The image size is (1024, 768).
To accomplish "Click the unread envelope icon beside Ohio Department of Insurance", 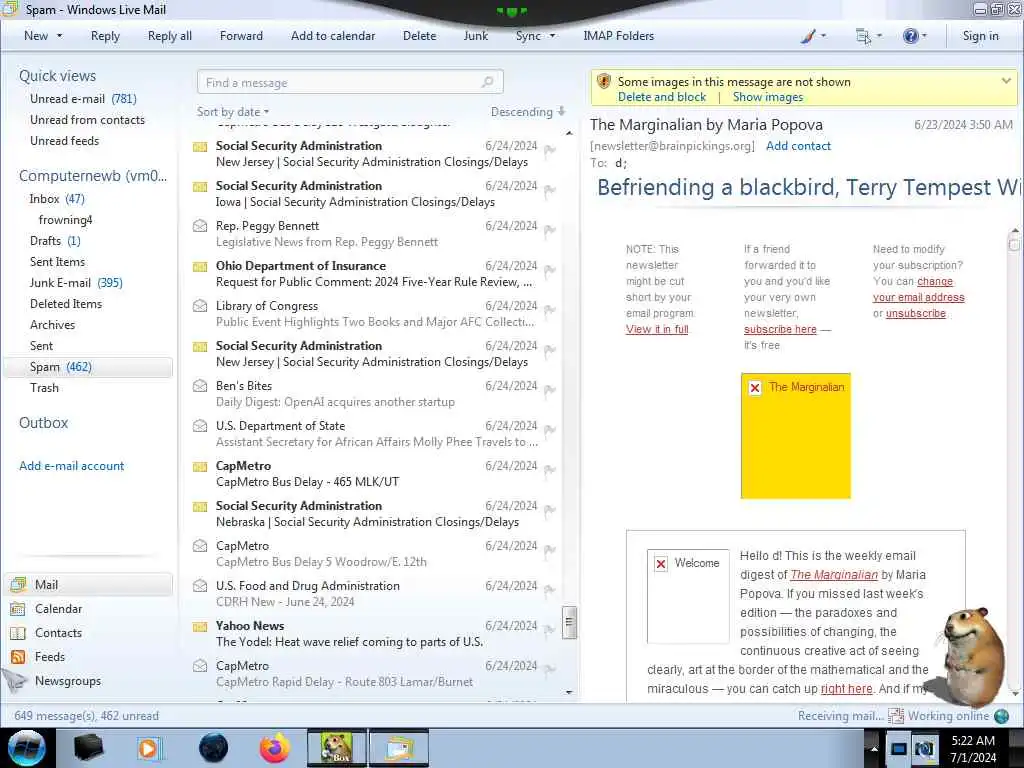I will pyautogui.click(x=200, y=266).
